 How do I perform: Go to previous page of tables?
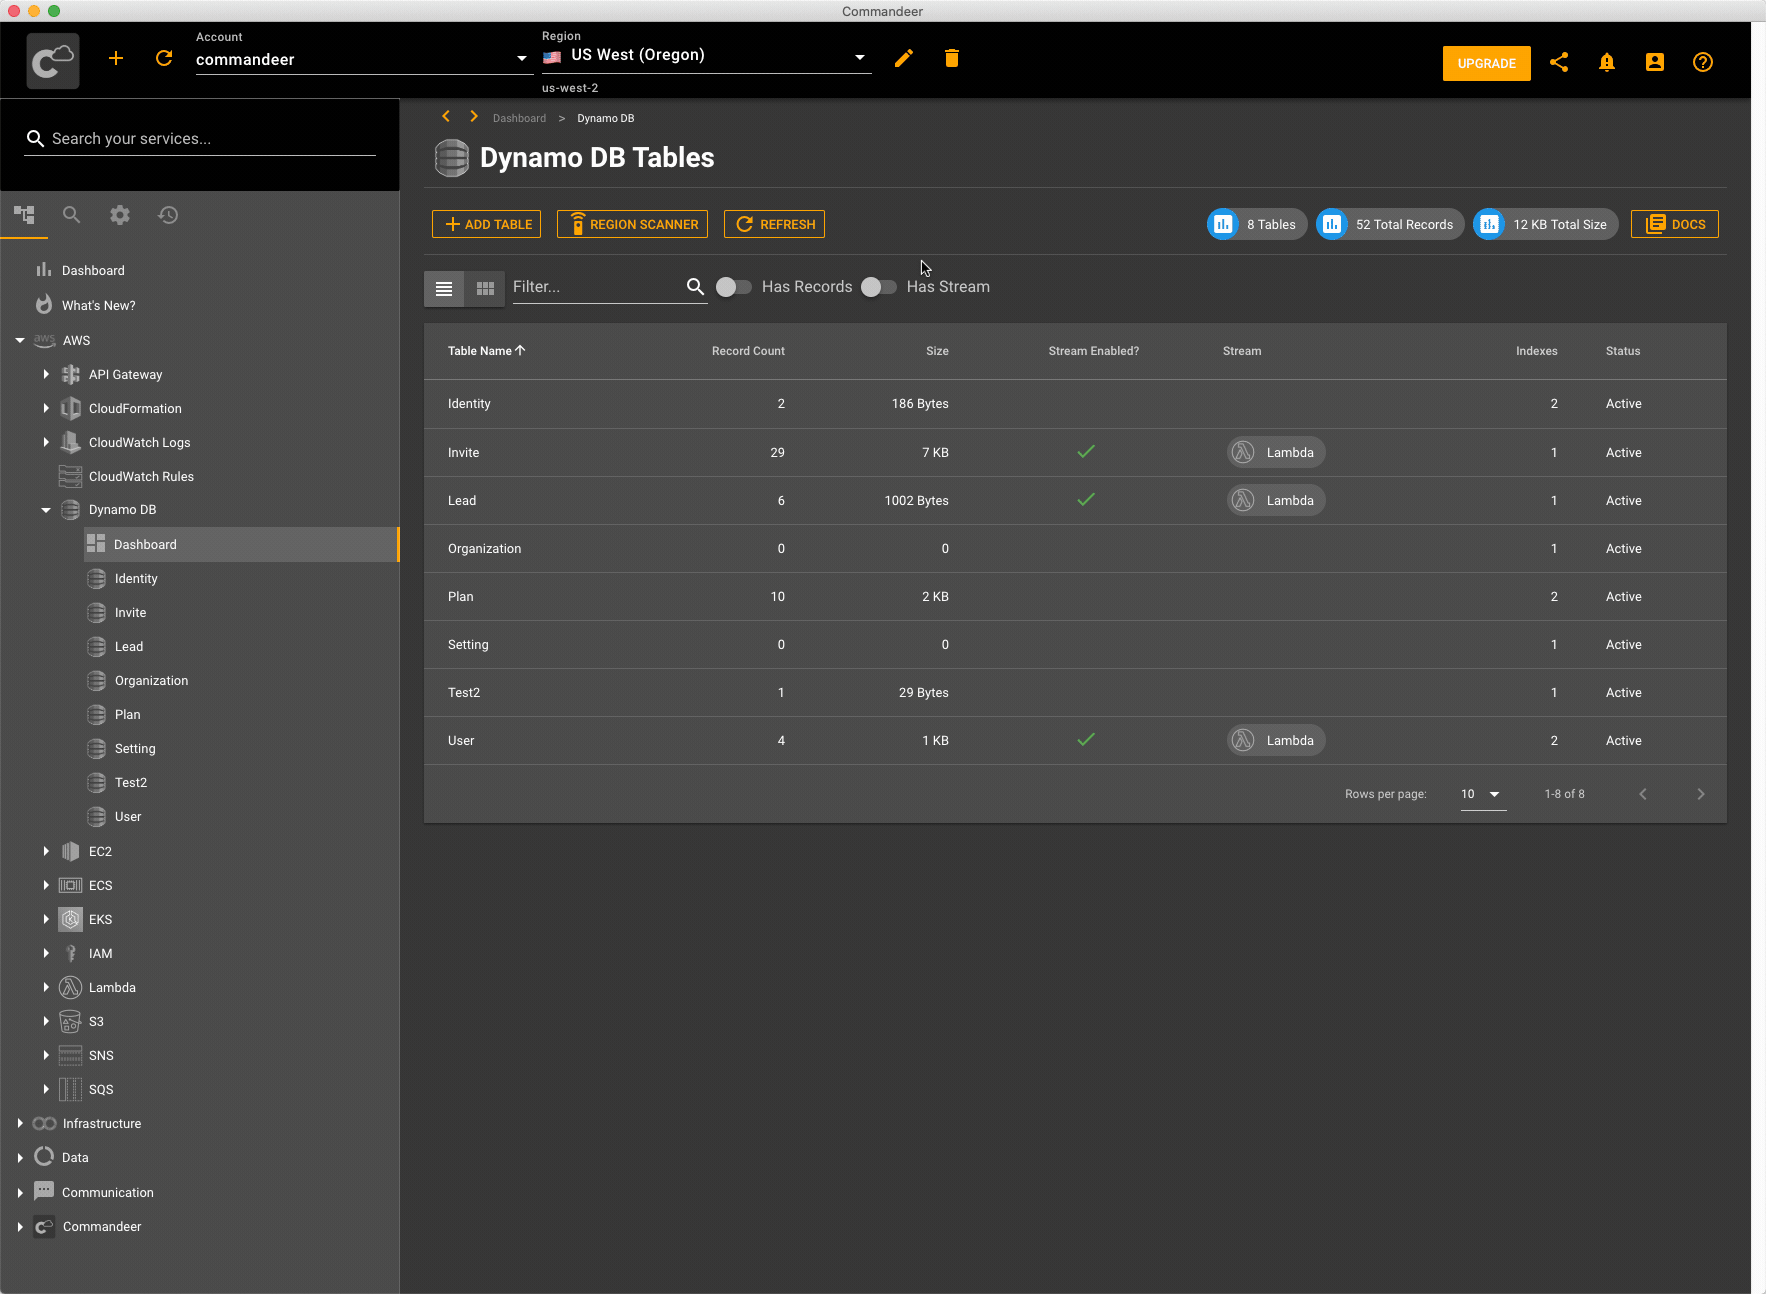tap(1643, 794)
